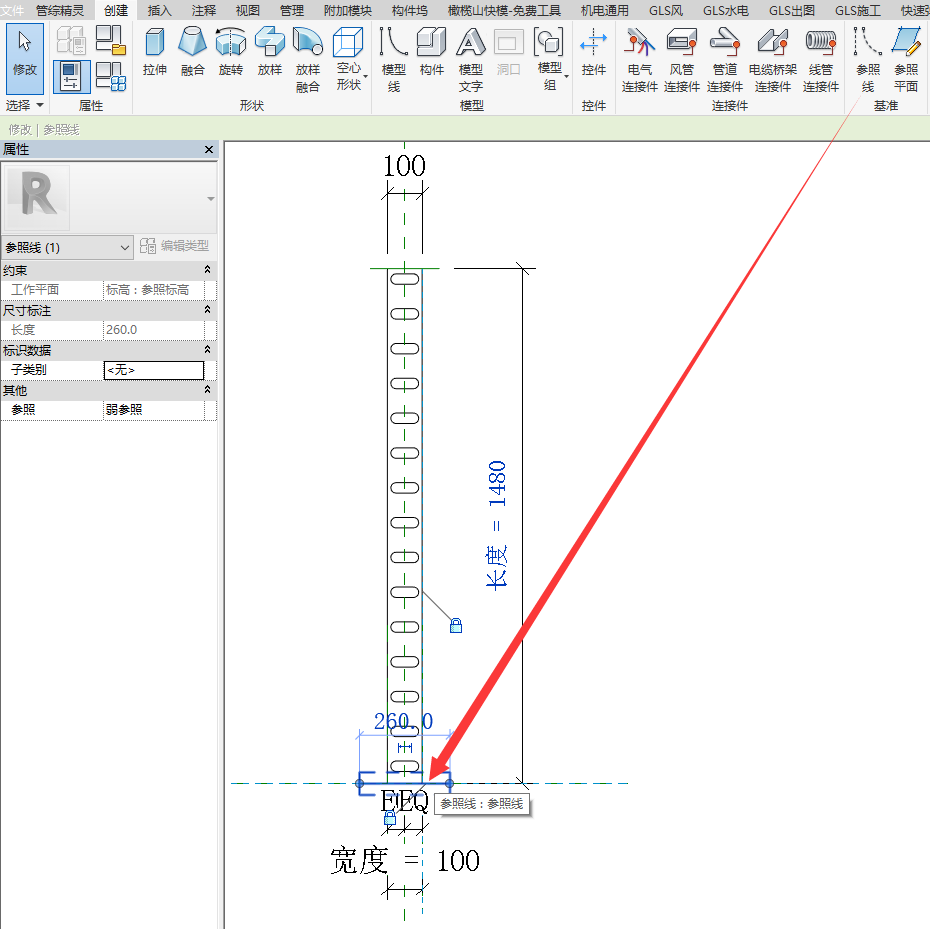Toggle the padlock beside the 长度 dimension

pos(456,626)
